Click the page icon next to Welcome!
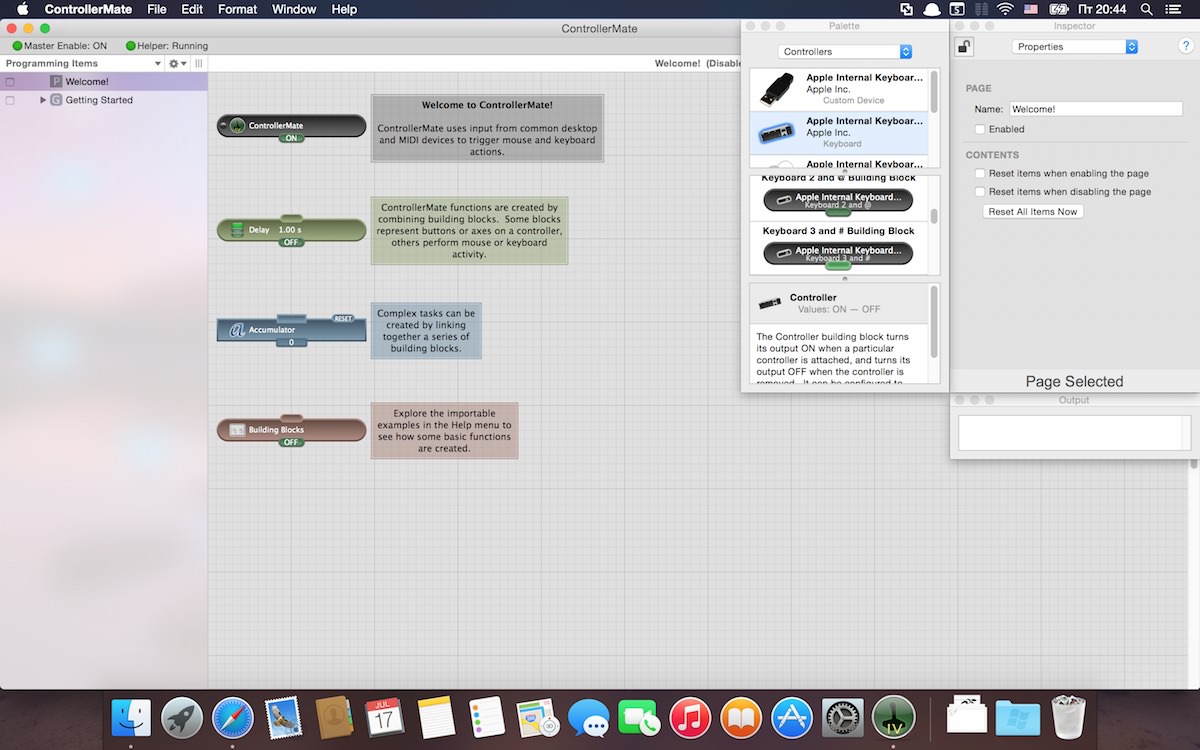This screenshot has width=1200, height=750. pos(56,82)
